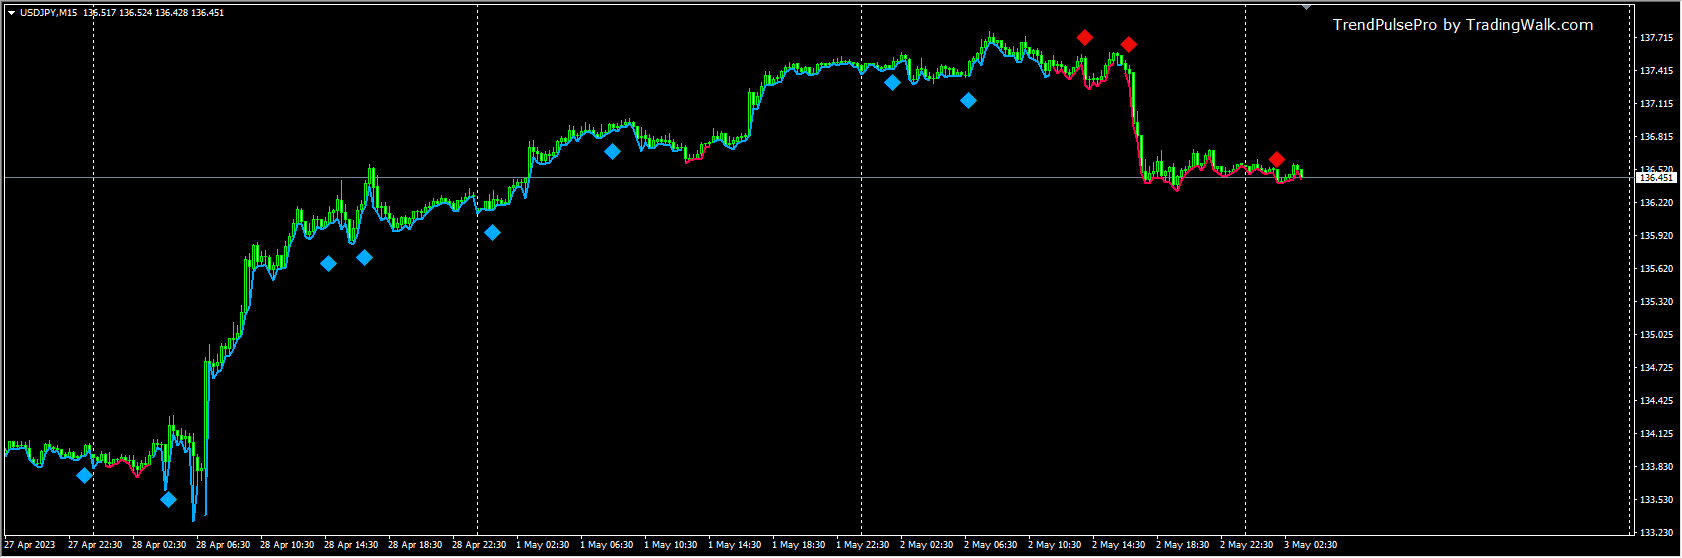Click the TrendPulsePro by TradingWalk.com label
This screenshot has height=558, width=1682.
pyautogui.click(x=1463, y=25)
